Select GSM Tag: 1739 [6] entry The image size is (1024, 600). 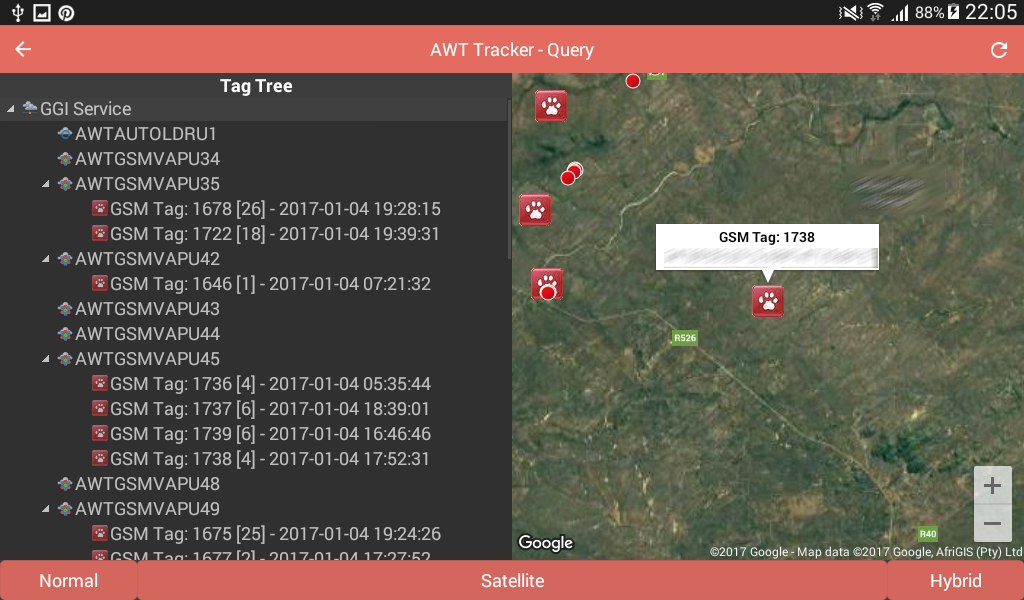(270, 434)
